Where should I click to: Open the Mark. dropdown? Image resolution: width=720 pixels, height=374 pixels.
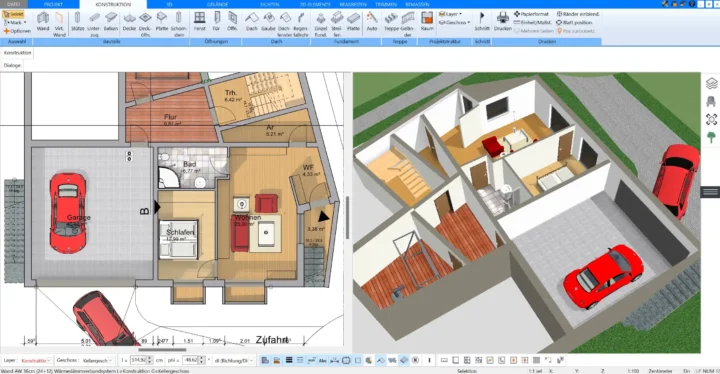coord(15,22)
